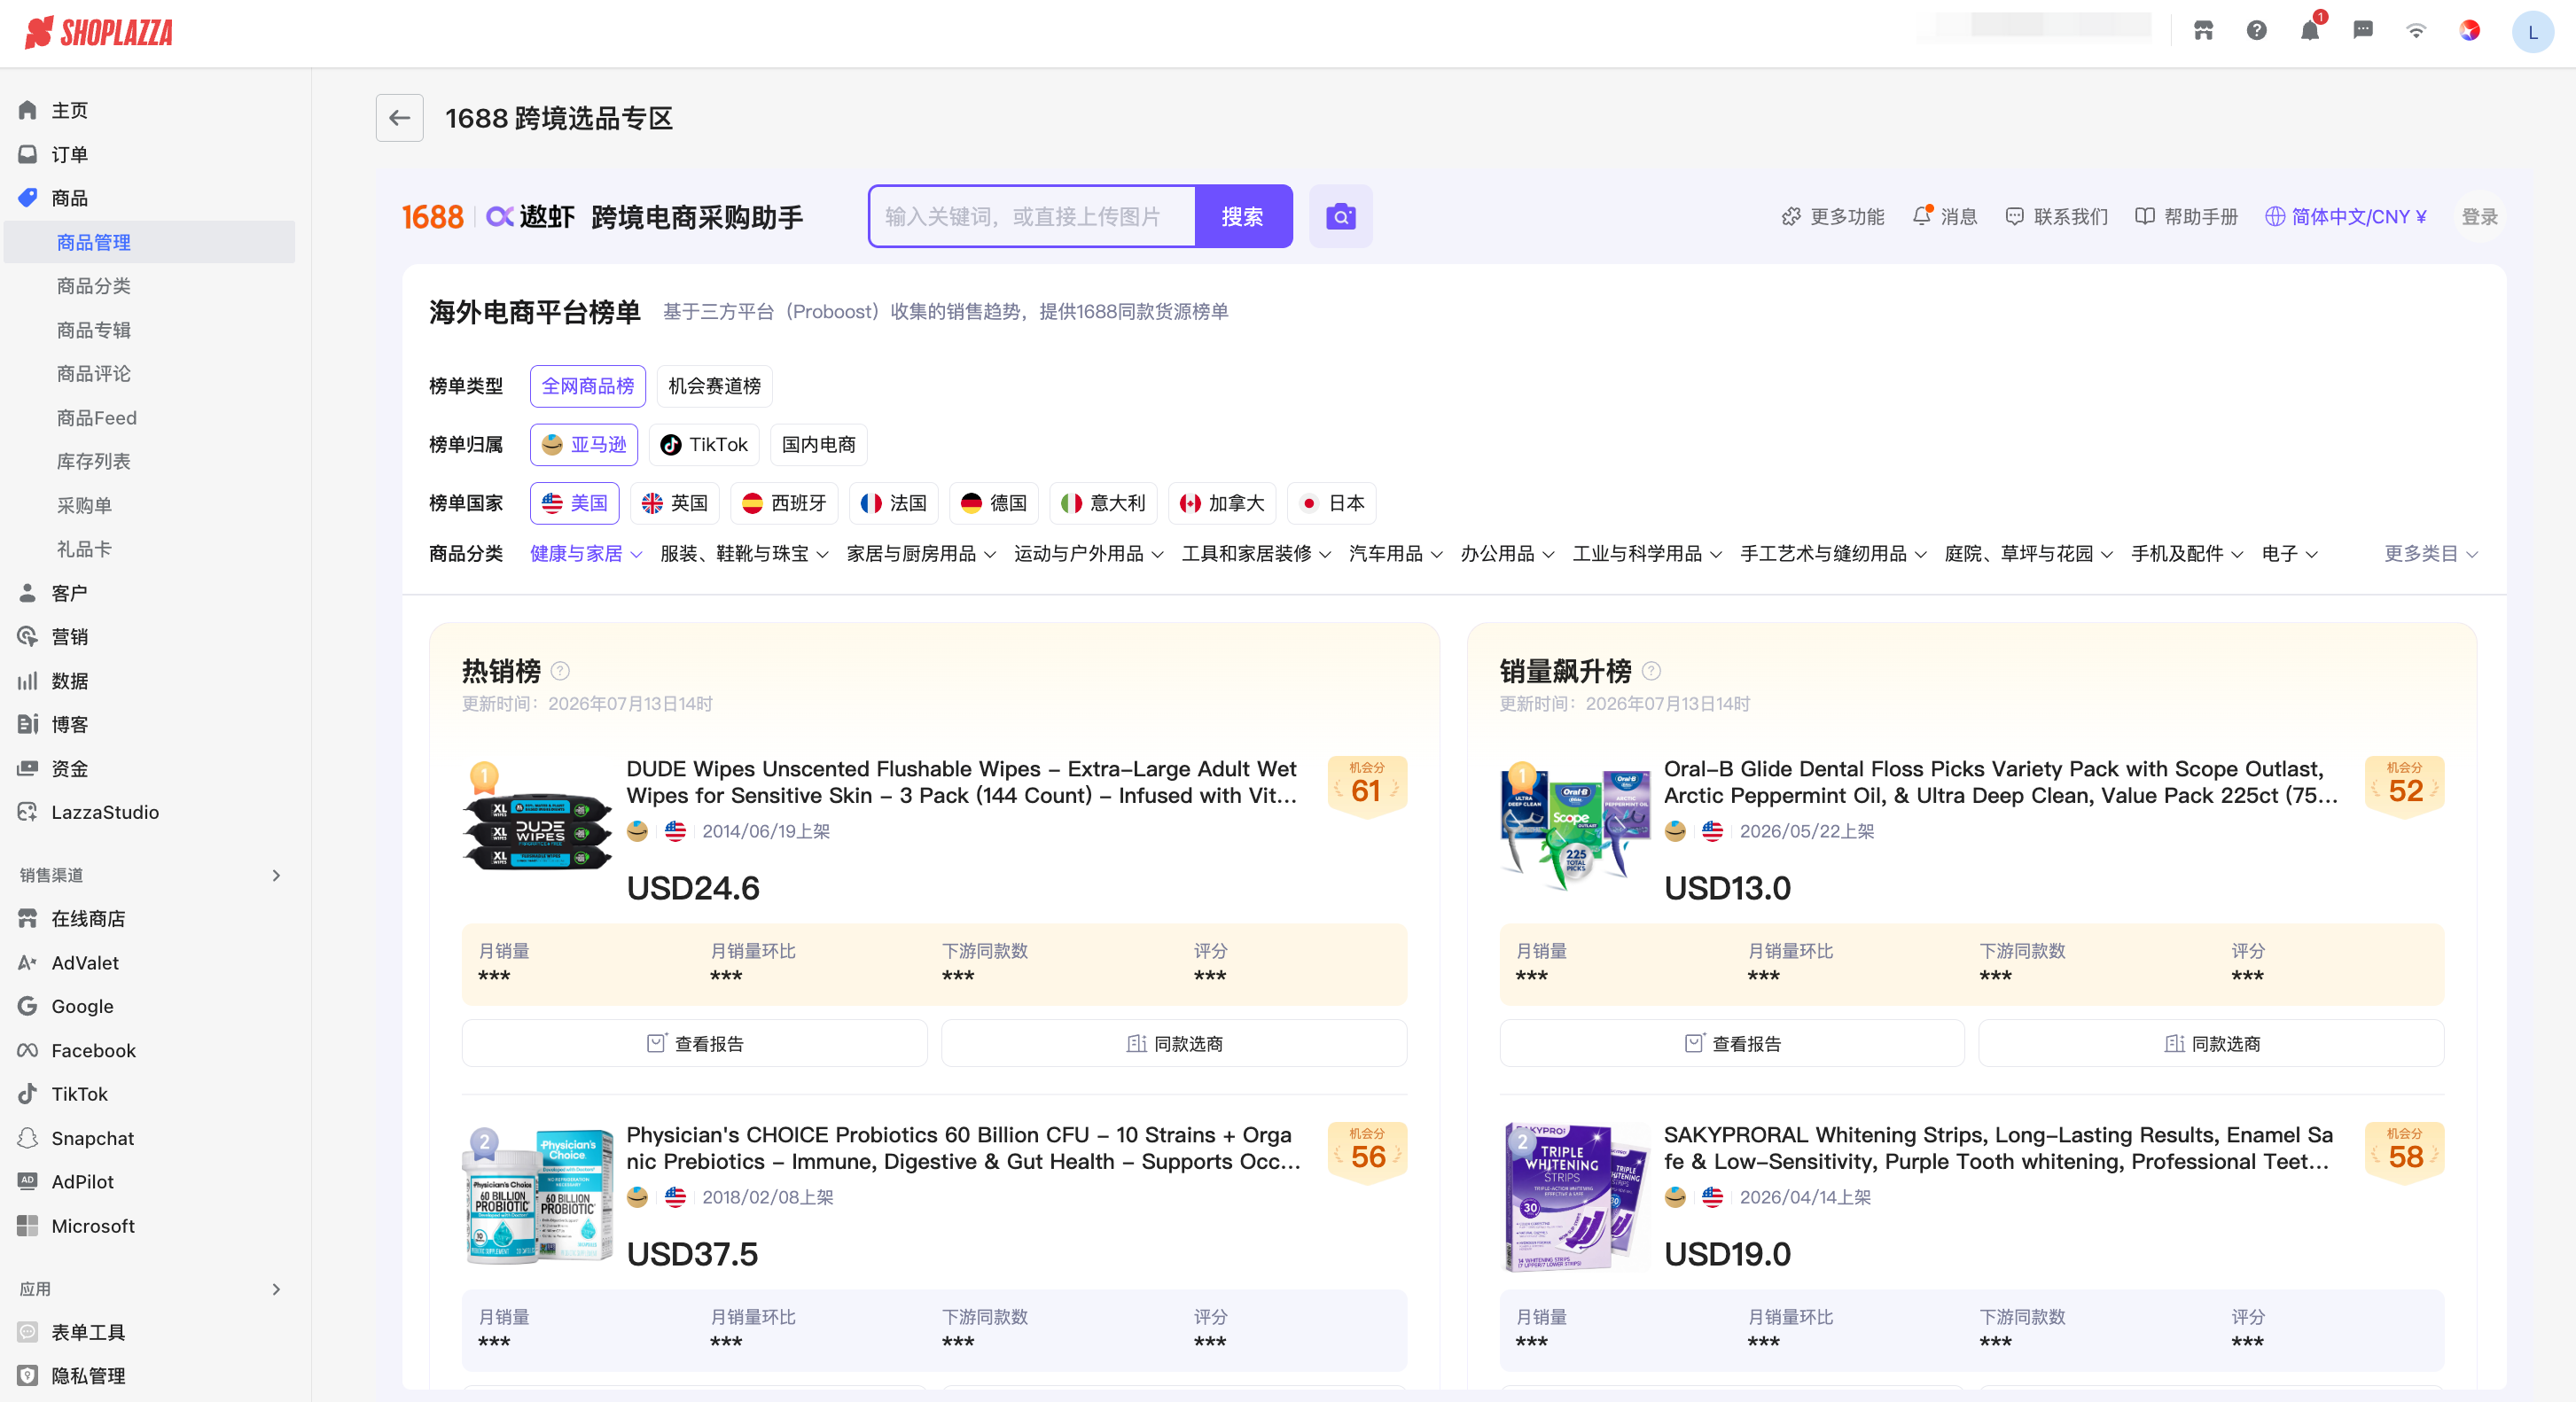Open 联系我们 chat link

2057,217
